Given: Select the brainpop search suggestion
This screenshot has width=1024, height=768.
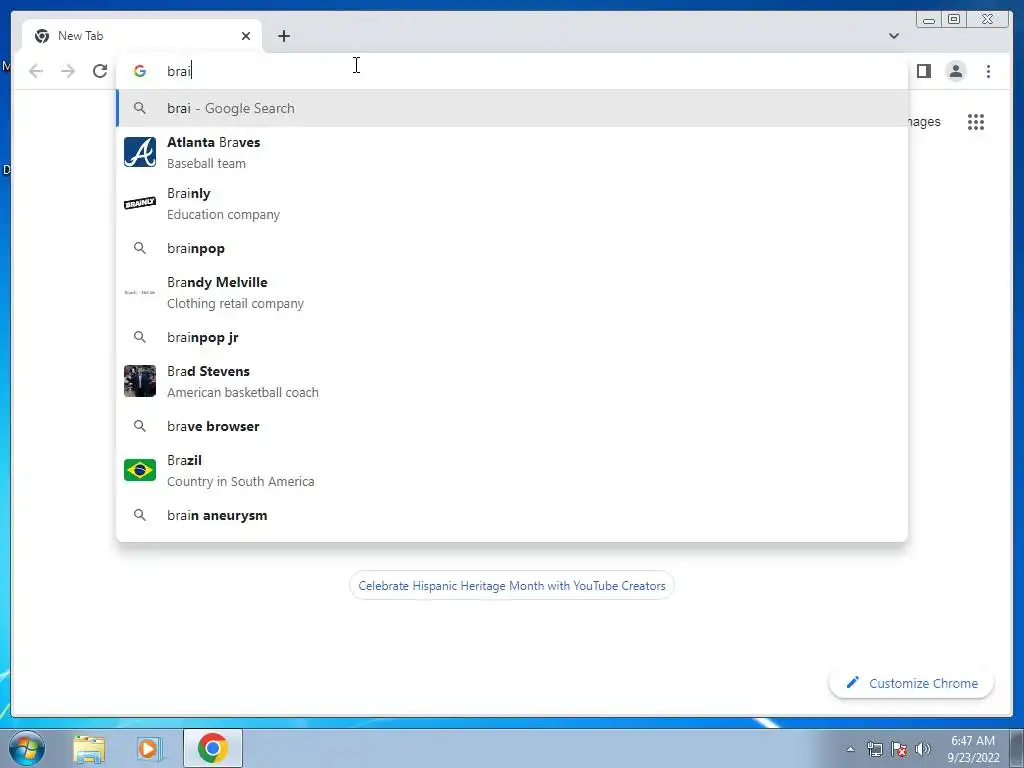Looking at the screenshot, I should coord(512,248).
